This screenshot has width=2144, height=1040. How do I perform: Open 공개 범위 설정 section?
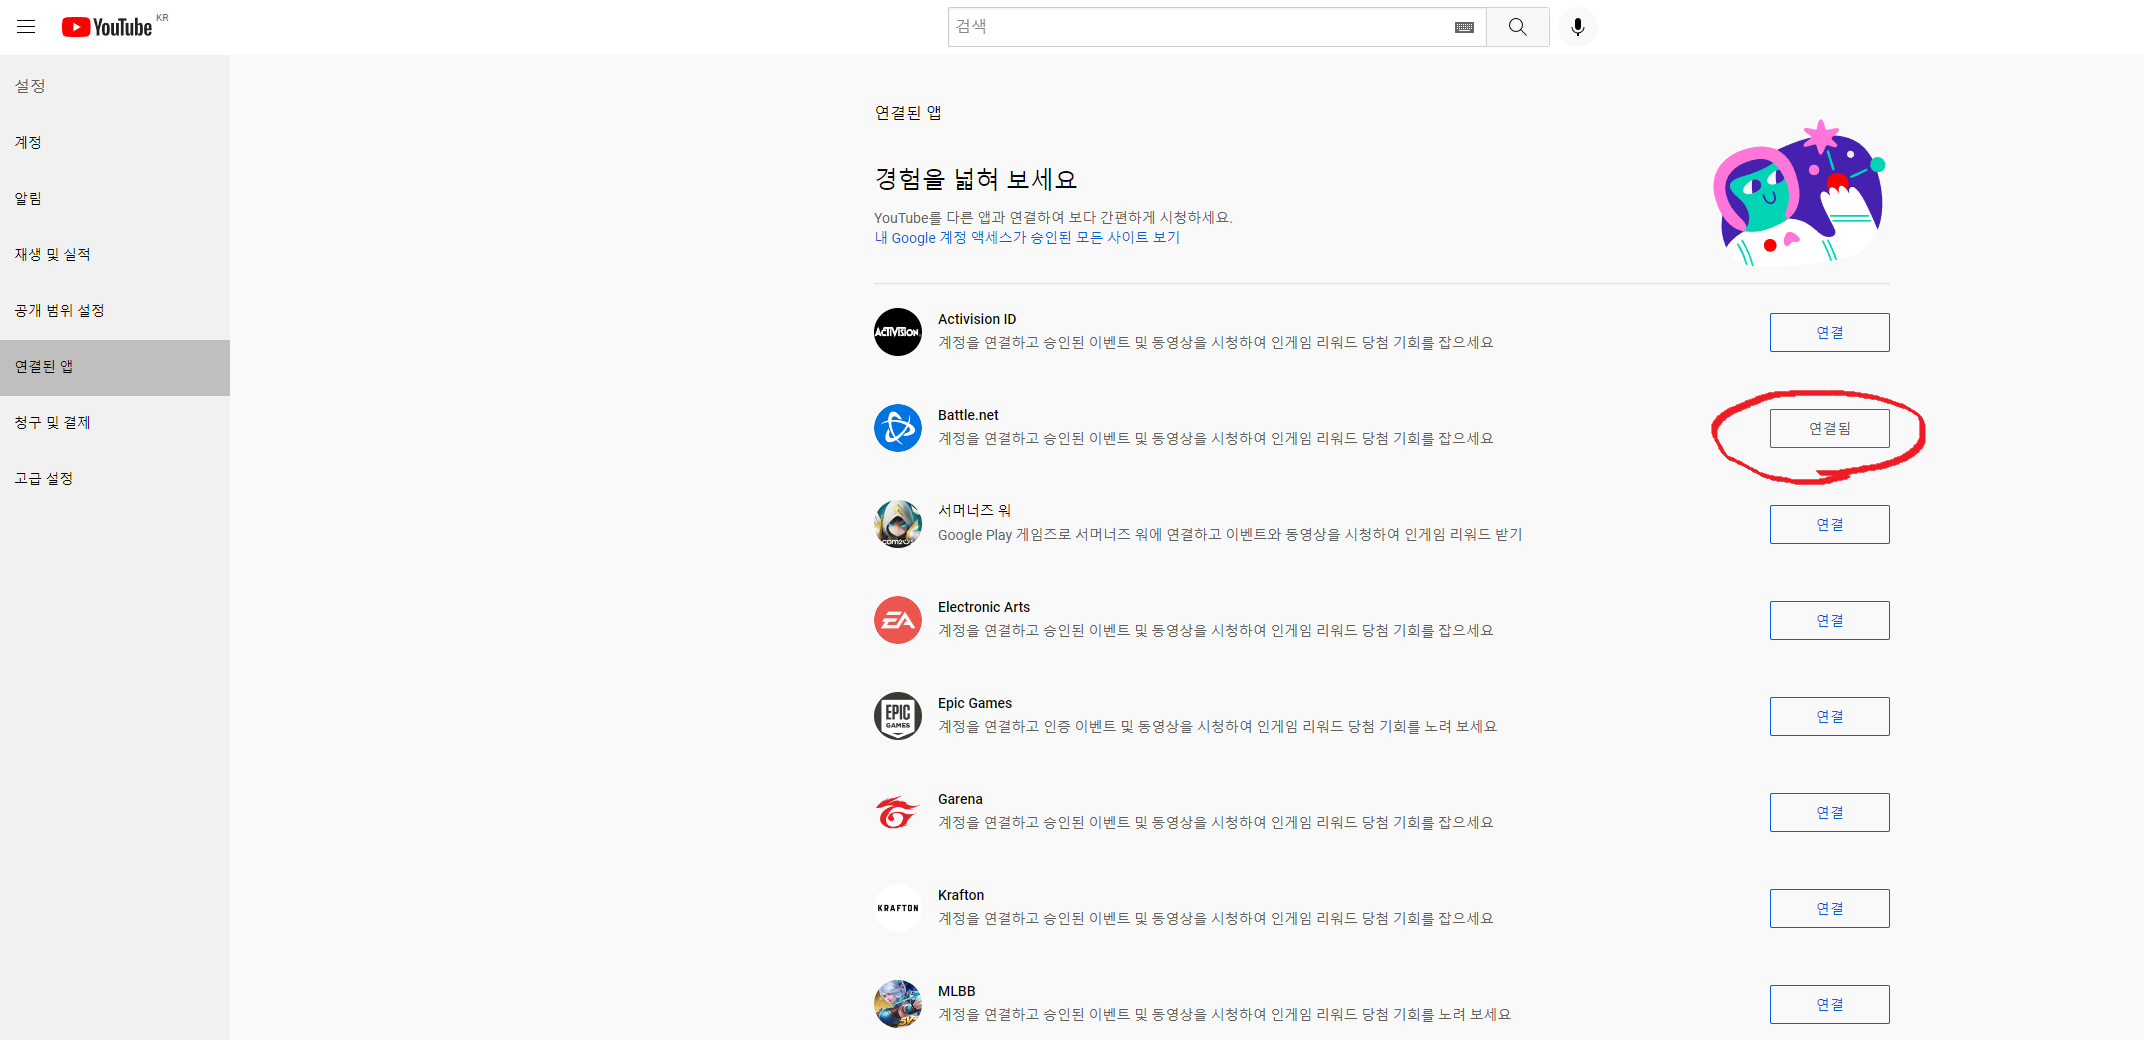tap(115, 310)
